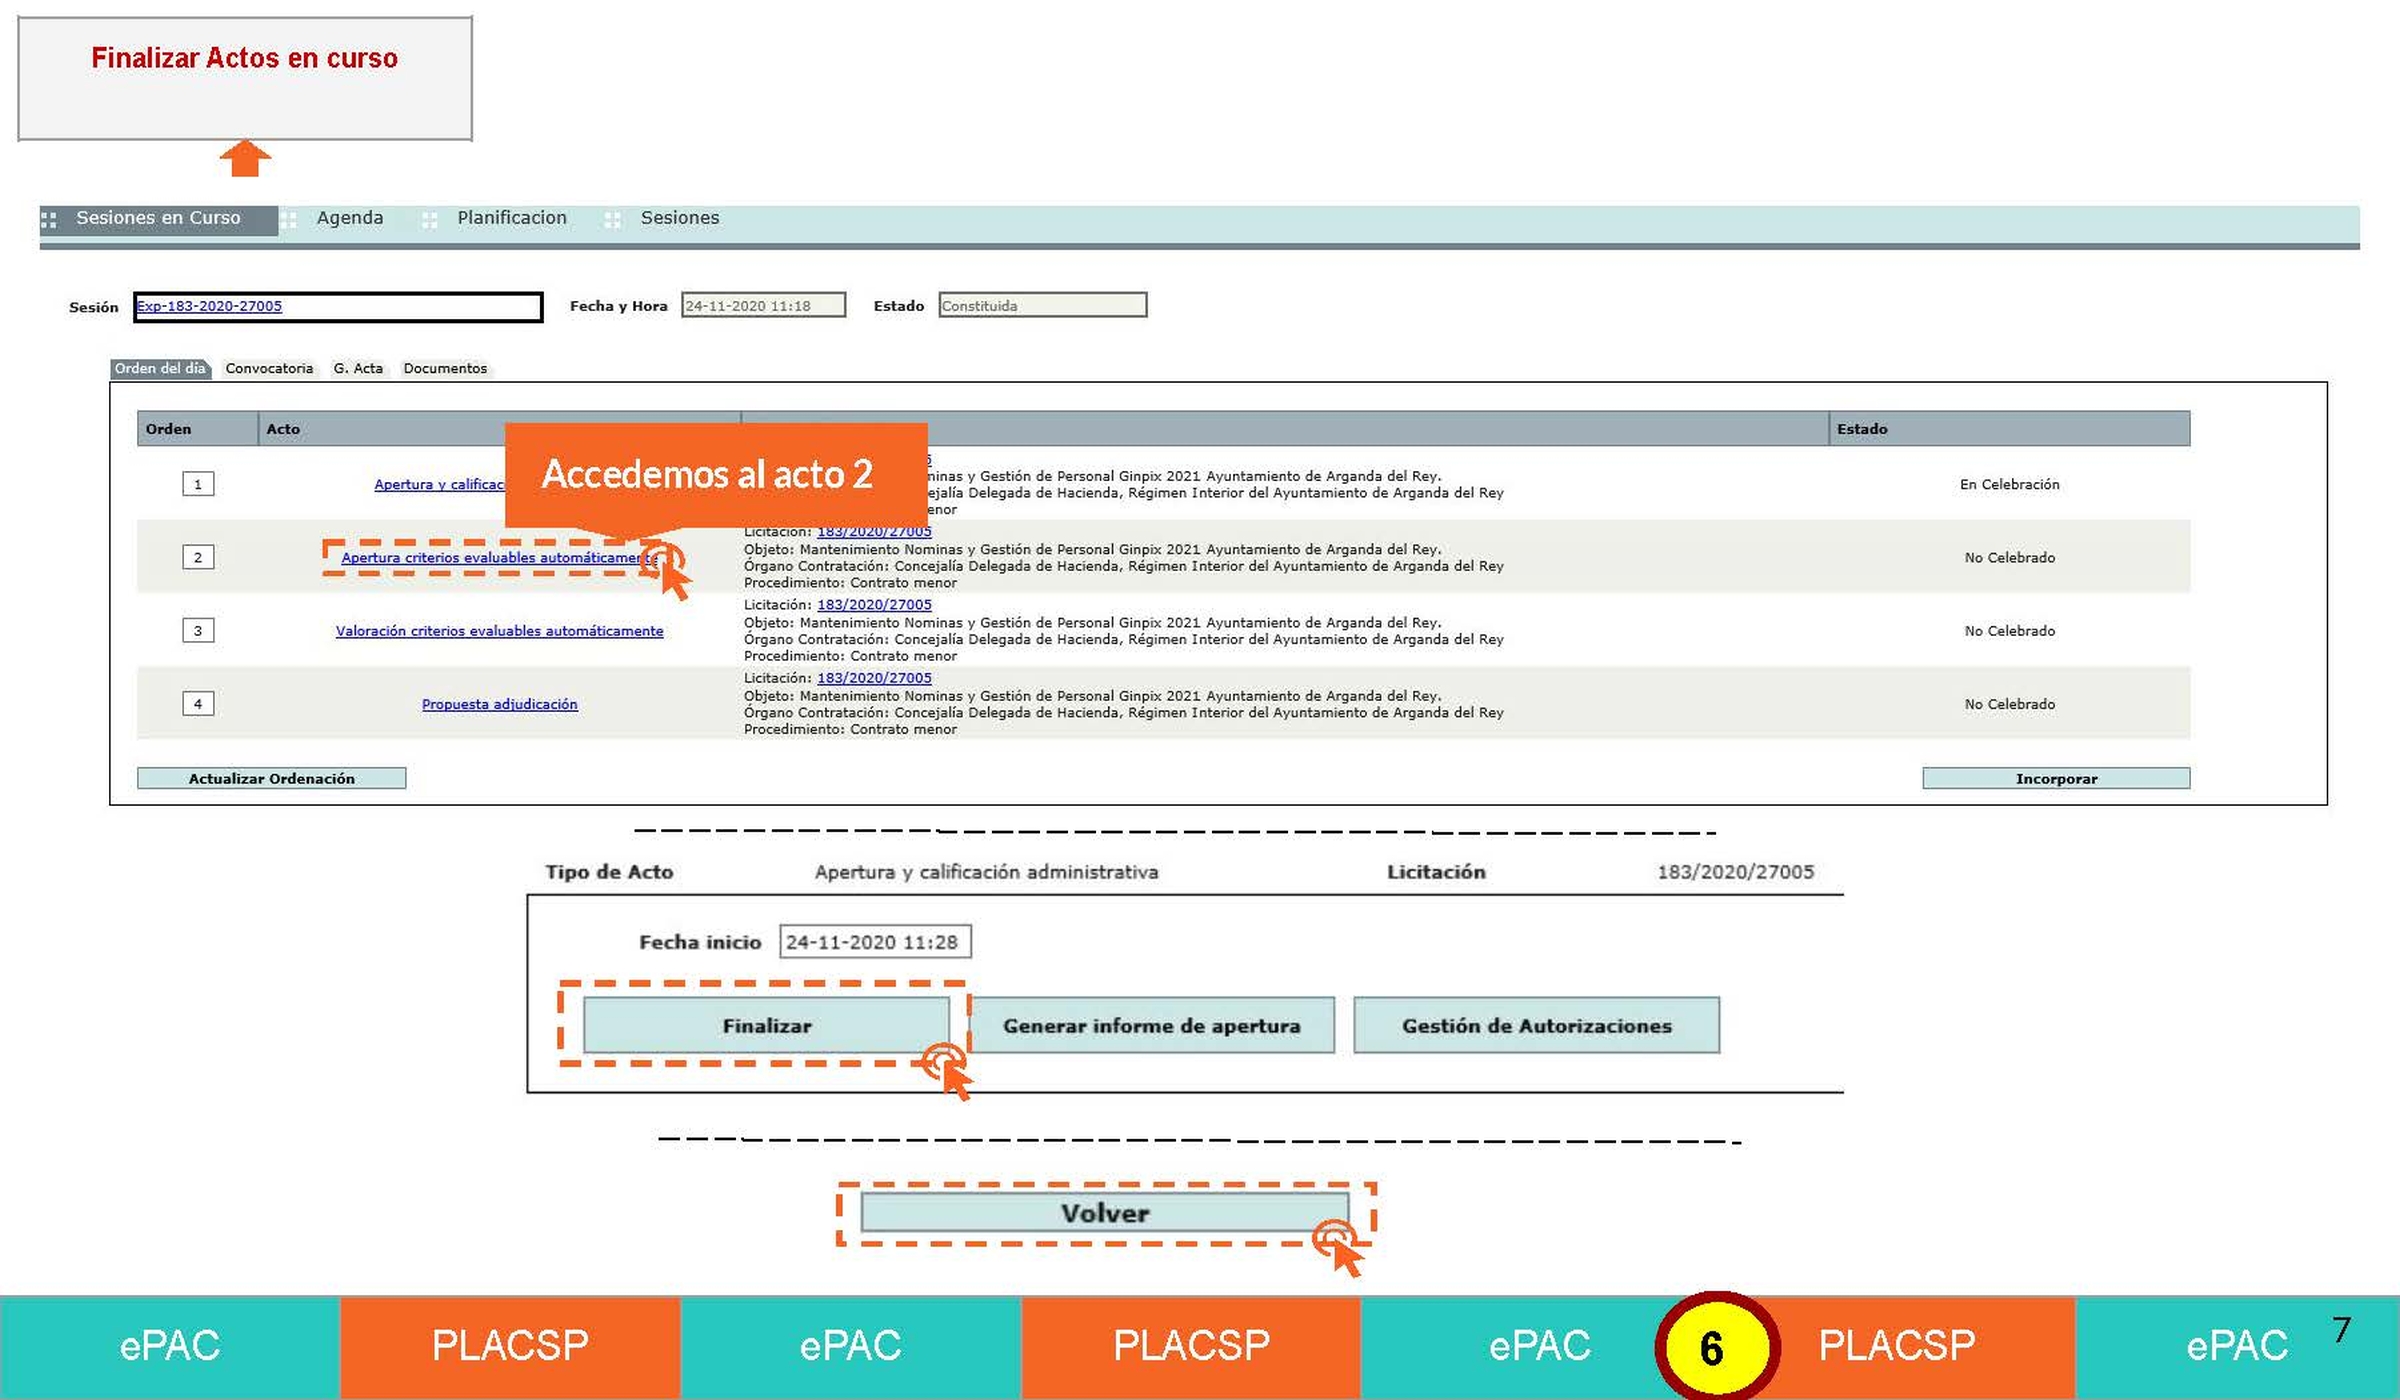Image resolution: width=2400 pixels, height=1400 pixels.
Task: Open Valoración criterios evaluables automáticamente link
Action: pyautogui.click(x=499, y=631)
